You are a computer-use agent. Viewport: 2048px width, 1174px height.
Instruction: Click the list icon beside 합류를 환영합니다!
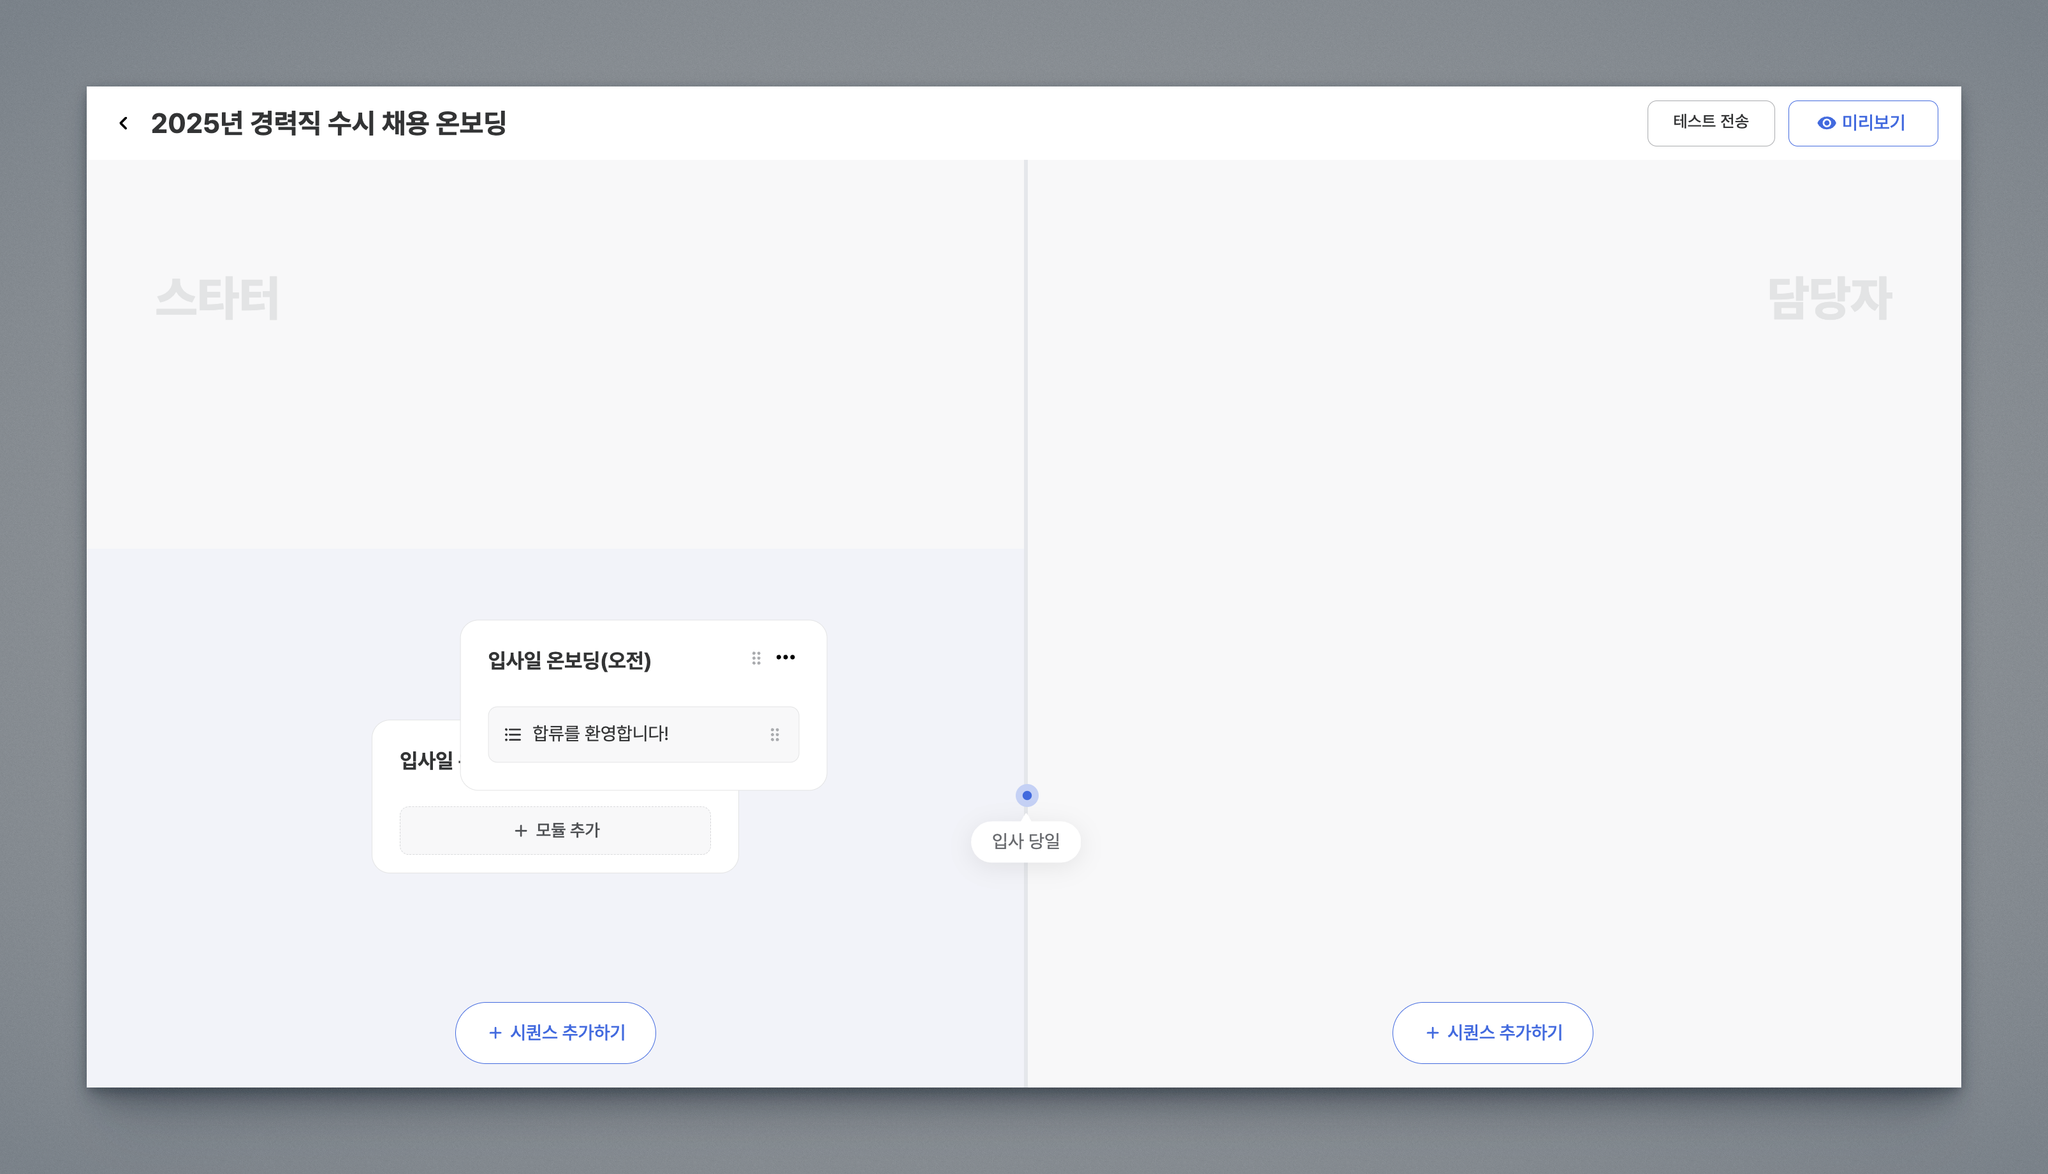pos(513,735)
